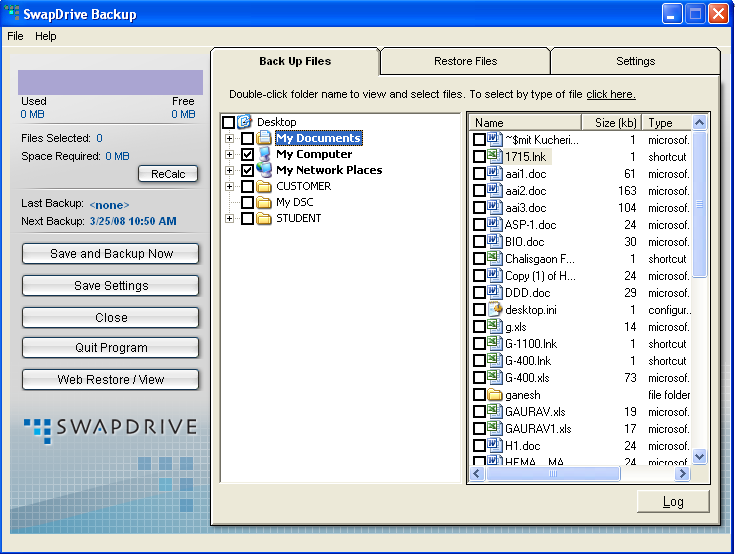
Task: Click file list scroll down arrow
Action: click(x=699, y=456)
